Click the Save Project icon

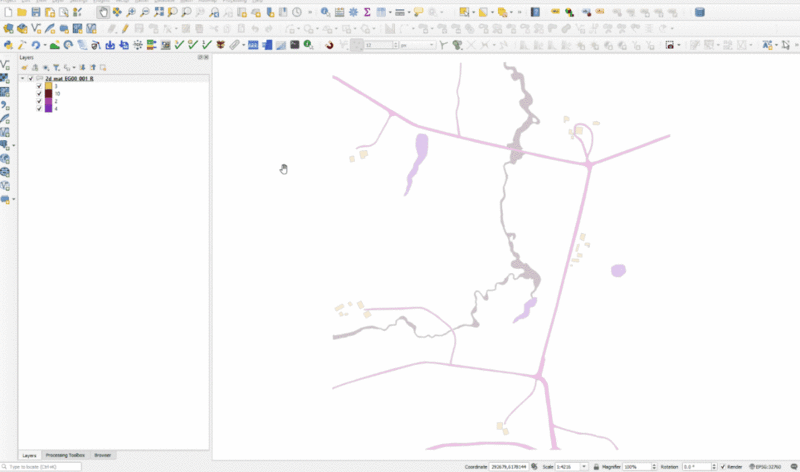point(36,12)
